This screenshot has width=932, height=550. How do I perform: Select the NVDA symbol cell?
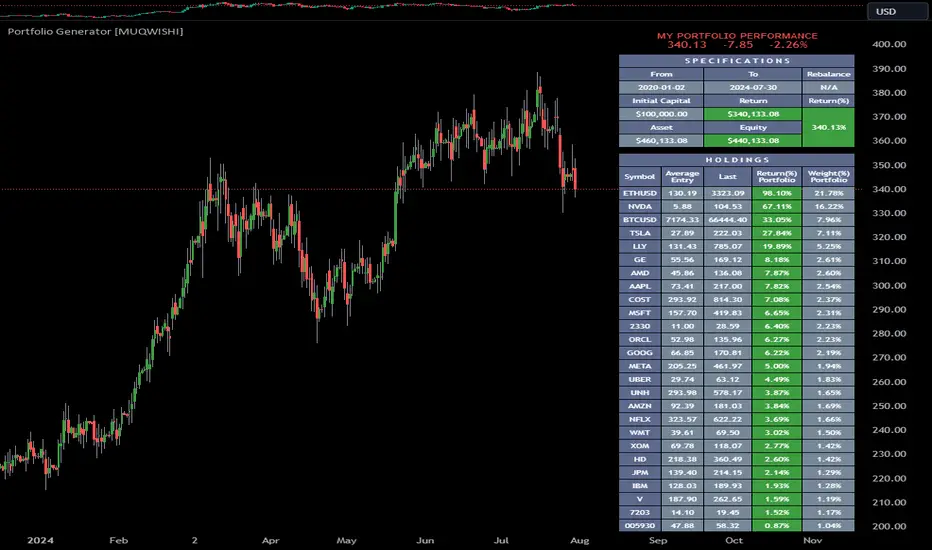pos(640,207)
